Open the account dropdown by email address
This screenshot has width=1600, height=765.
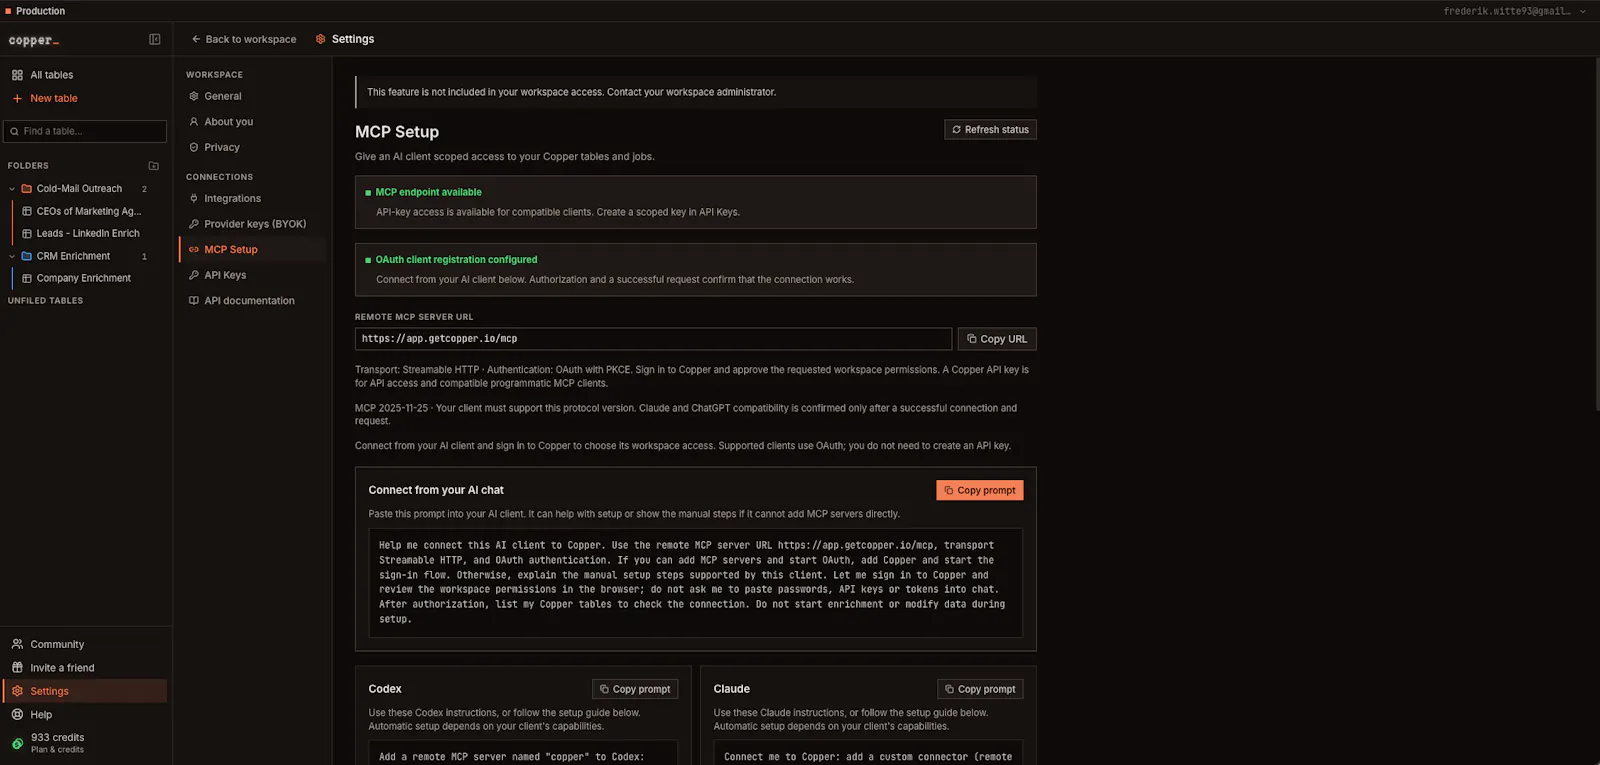click(1514, 11)
